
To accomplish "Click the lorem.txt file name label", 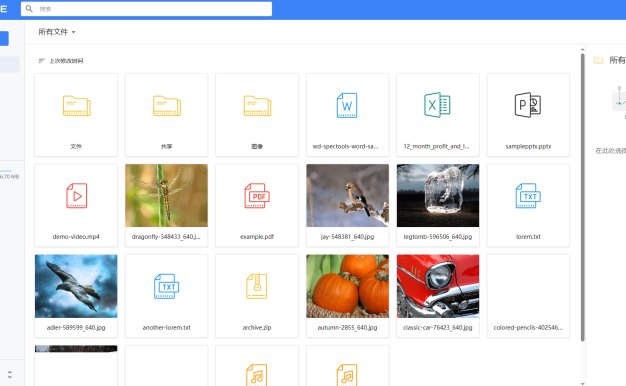I will [528, 237].
